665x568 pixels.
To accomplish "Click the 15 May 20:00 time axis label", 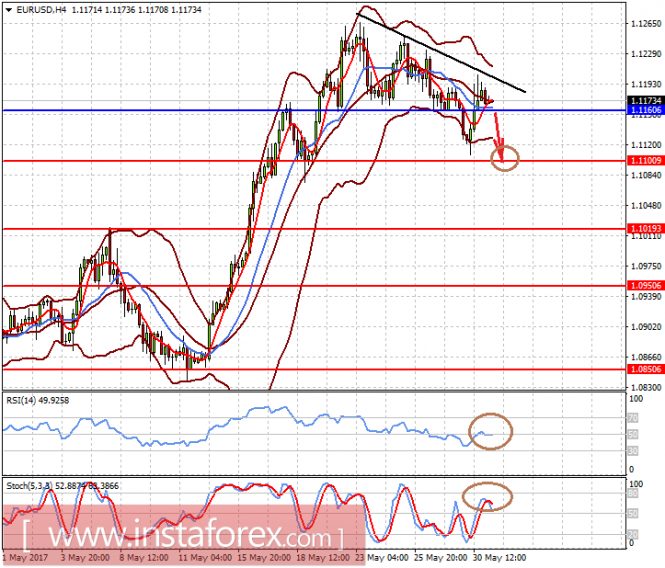I will pos(264,557).
